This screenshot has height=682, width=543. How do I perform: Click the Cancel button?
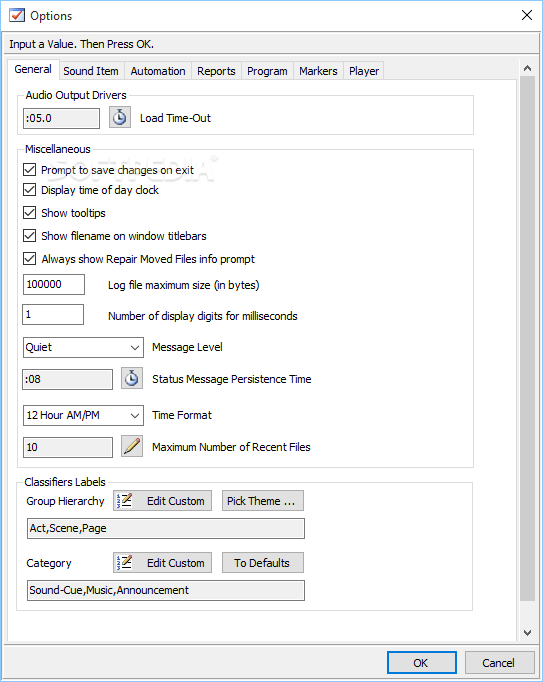[x=499, y=662]
